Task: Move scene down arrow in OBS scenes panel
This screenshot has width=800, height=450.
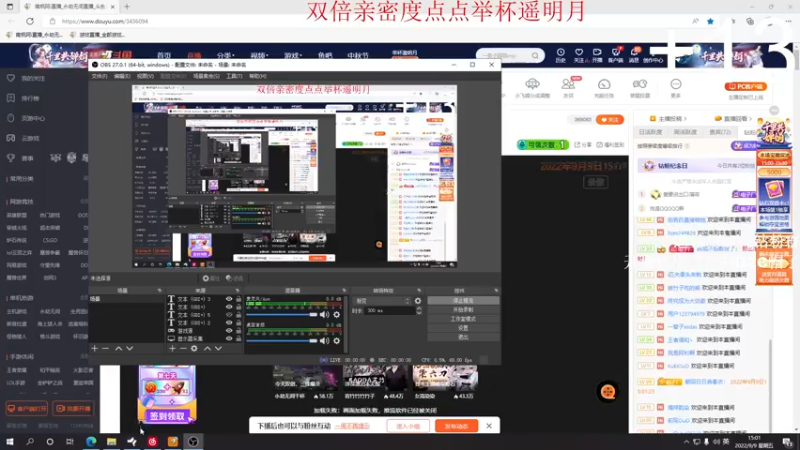Action: coord(130,348)
